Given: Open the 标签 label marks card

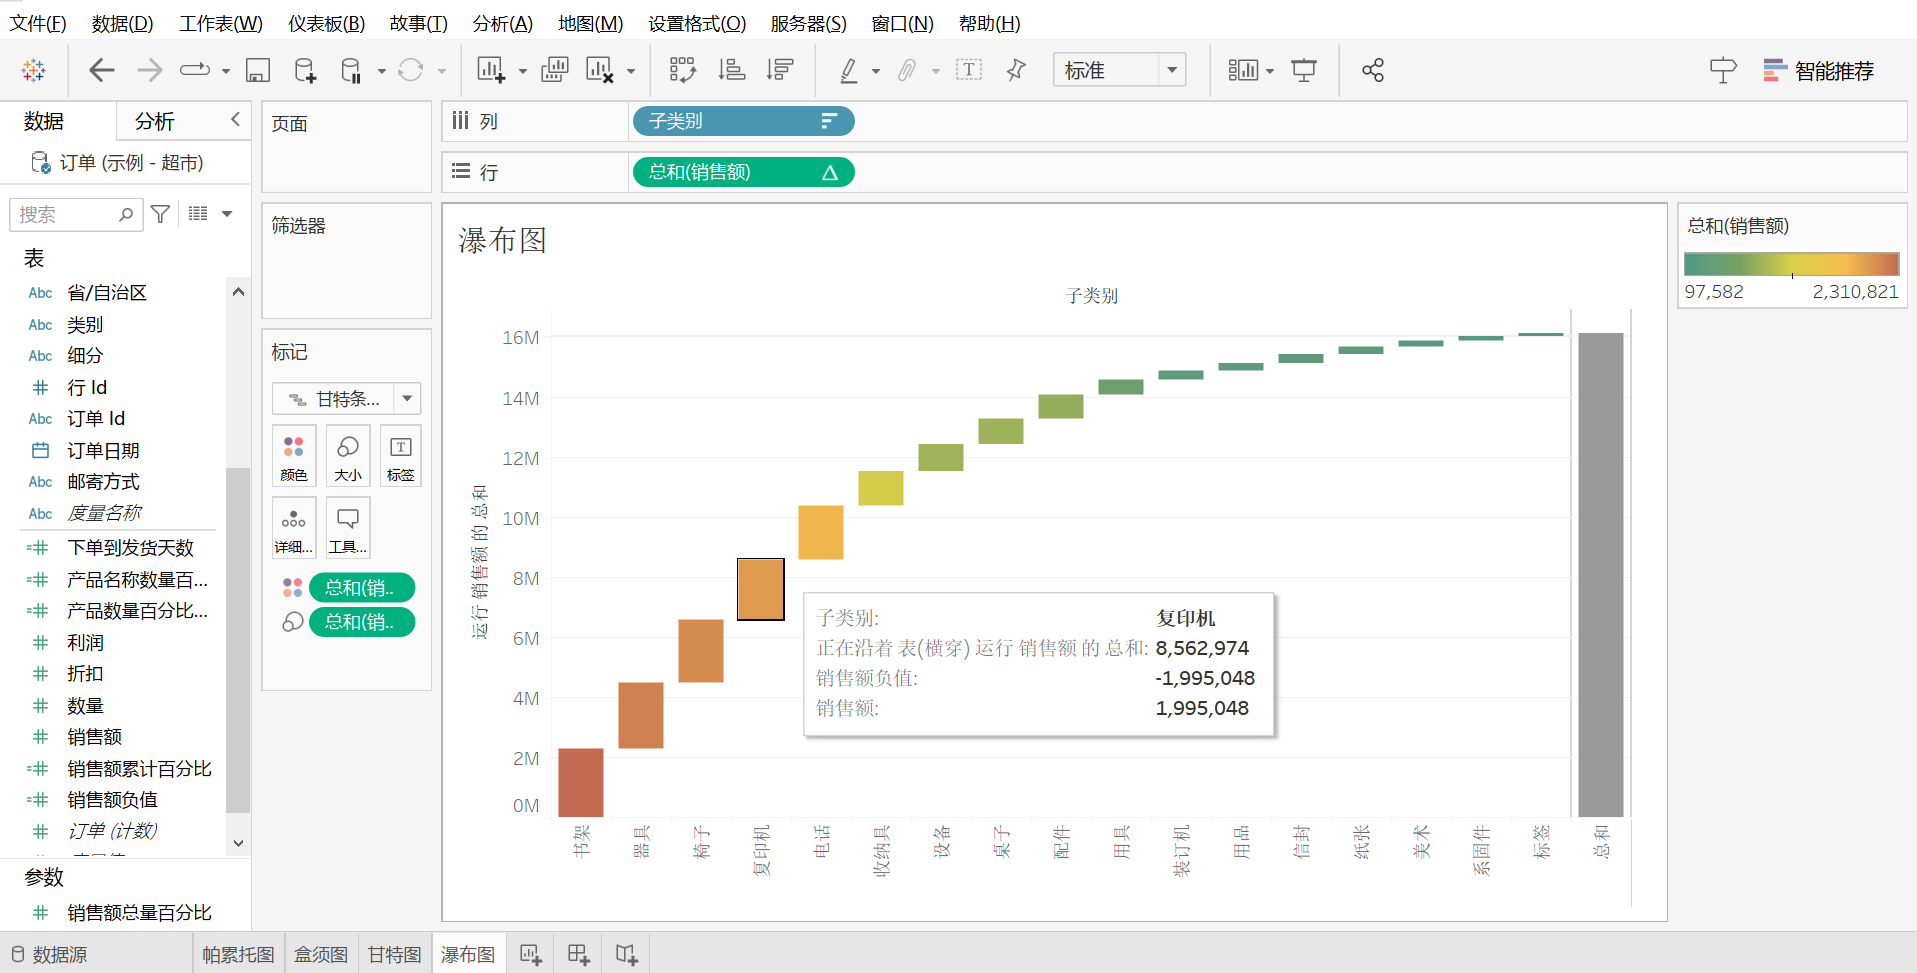Looking at the screenshot, I should pos(400,456).
